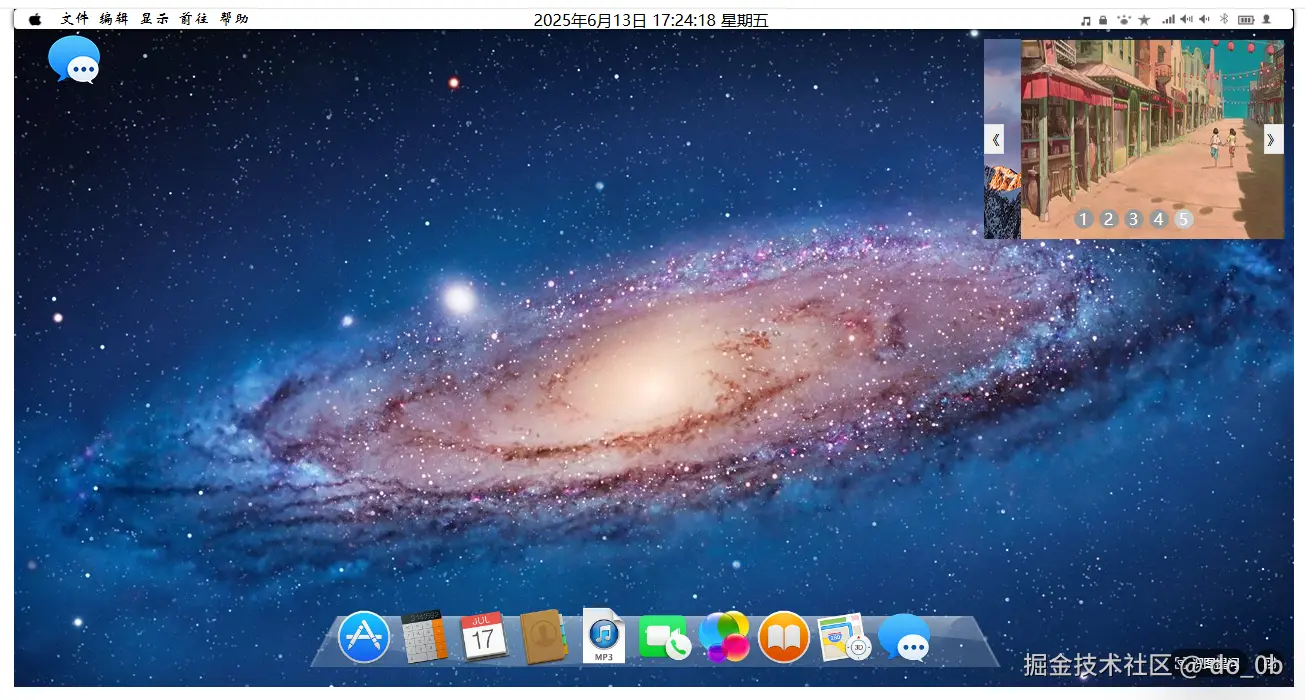Image resolution: width=1305 pixels, height=700 pixels.
Task: Open the iTunes MP3 file icon
Action: click(x=603, y=636)
